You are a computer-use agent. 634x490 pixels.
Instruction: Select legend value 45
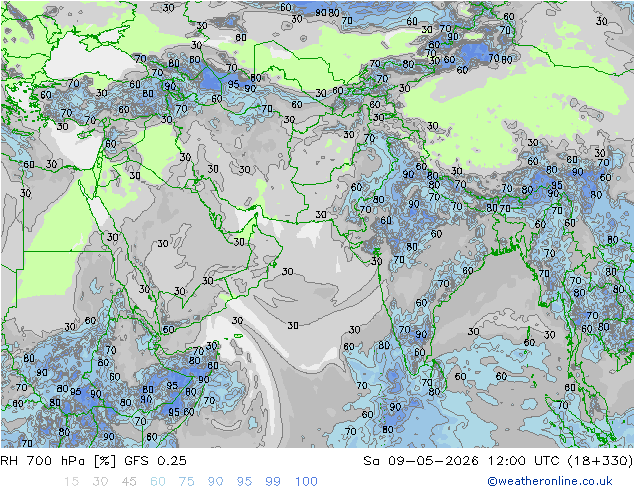point(129,482)
